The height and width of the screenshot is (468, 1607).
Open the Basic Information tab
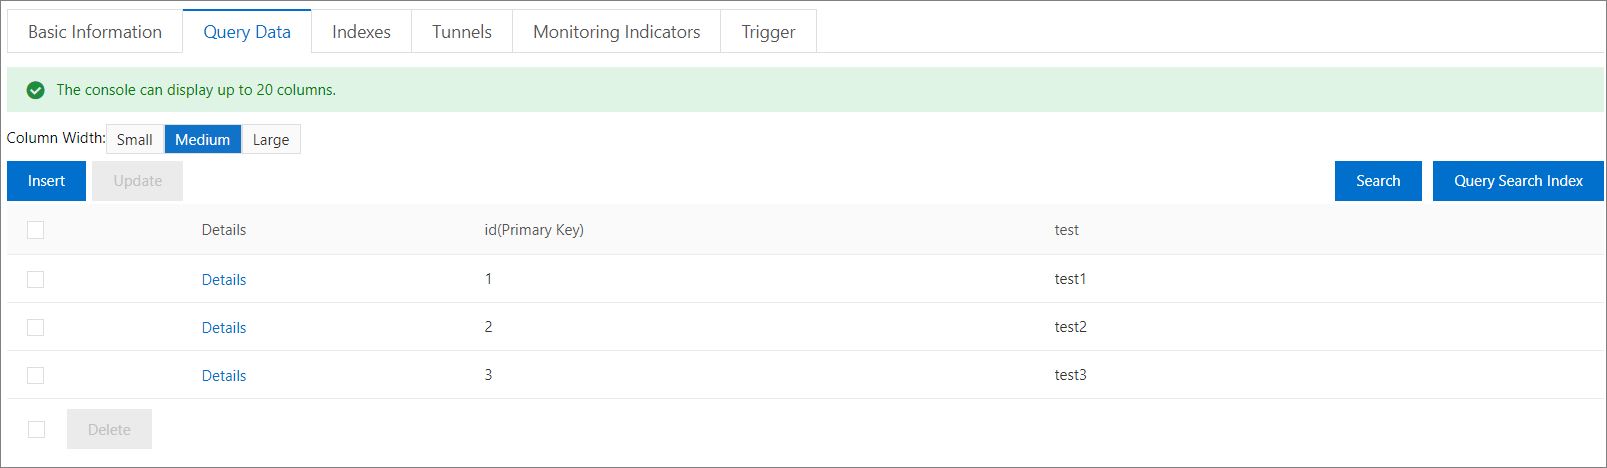(95, 32)
